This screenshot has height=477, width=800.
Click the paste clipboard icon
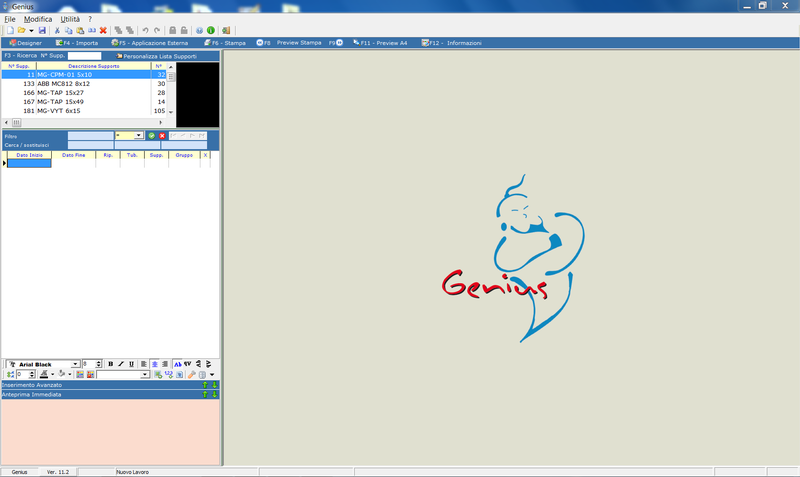80,31
